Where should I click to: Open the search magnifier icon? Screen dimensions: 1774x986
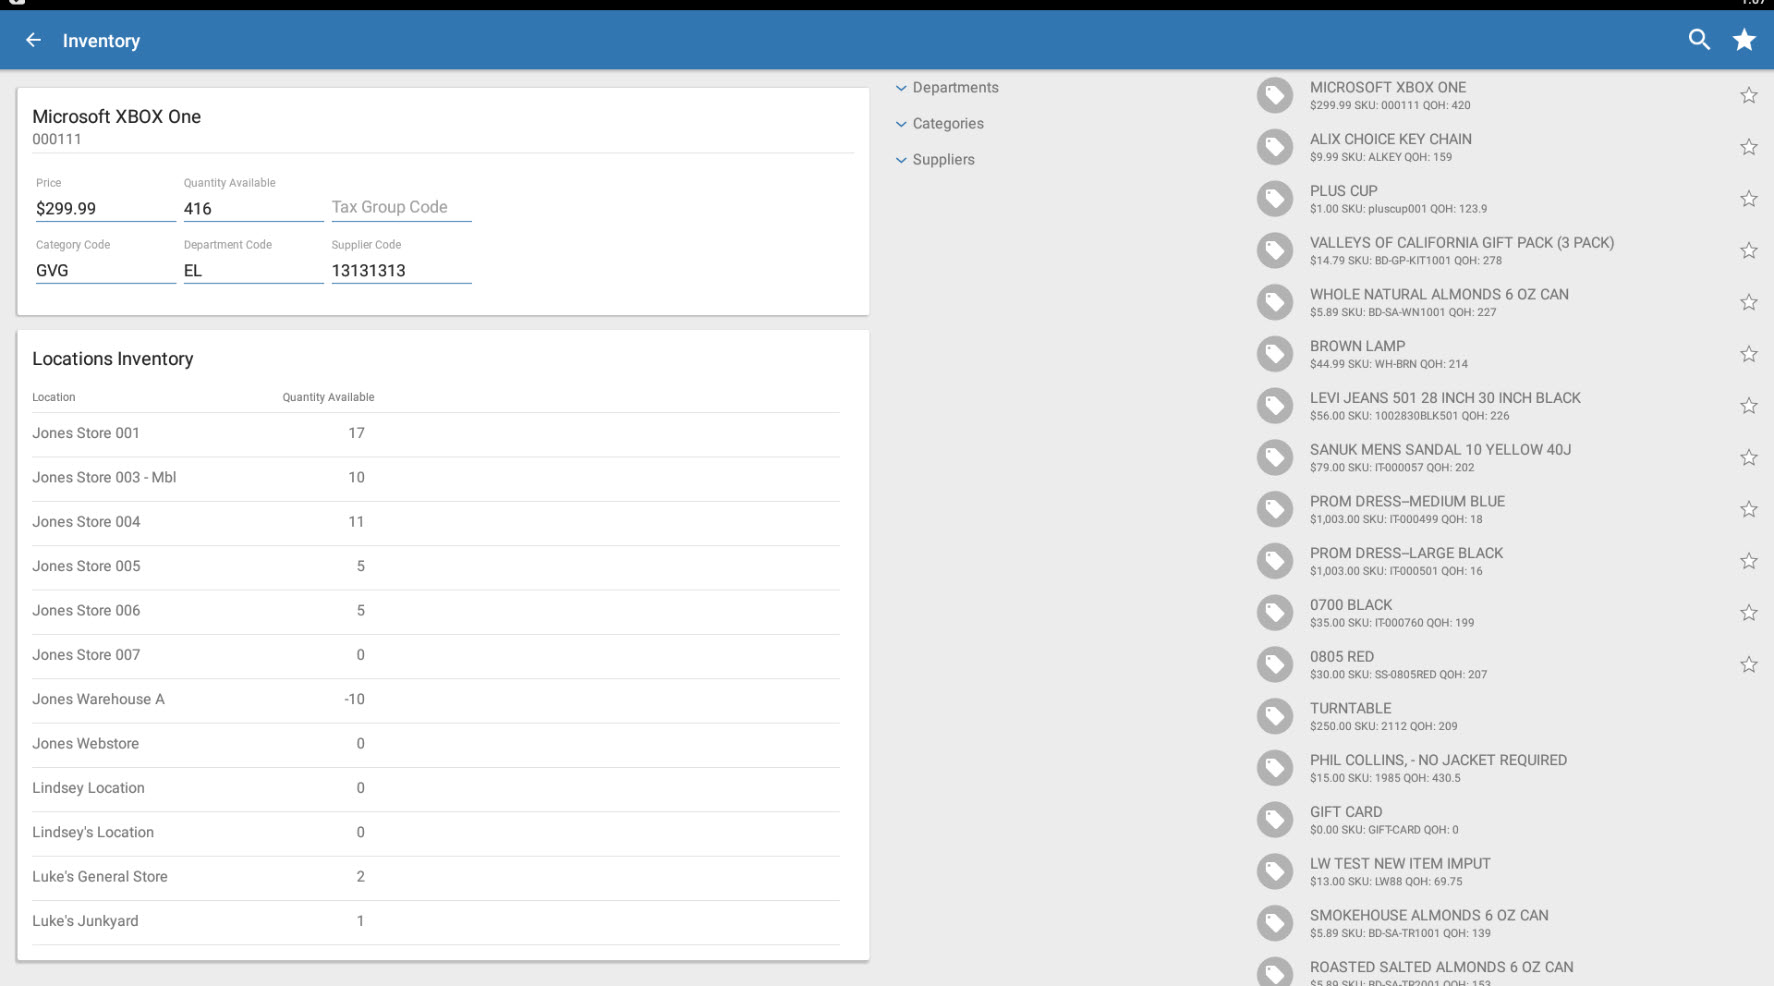point(1698,40)
